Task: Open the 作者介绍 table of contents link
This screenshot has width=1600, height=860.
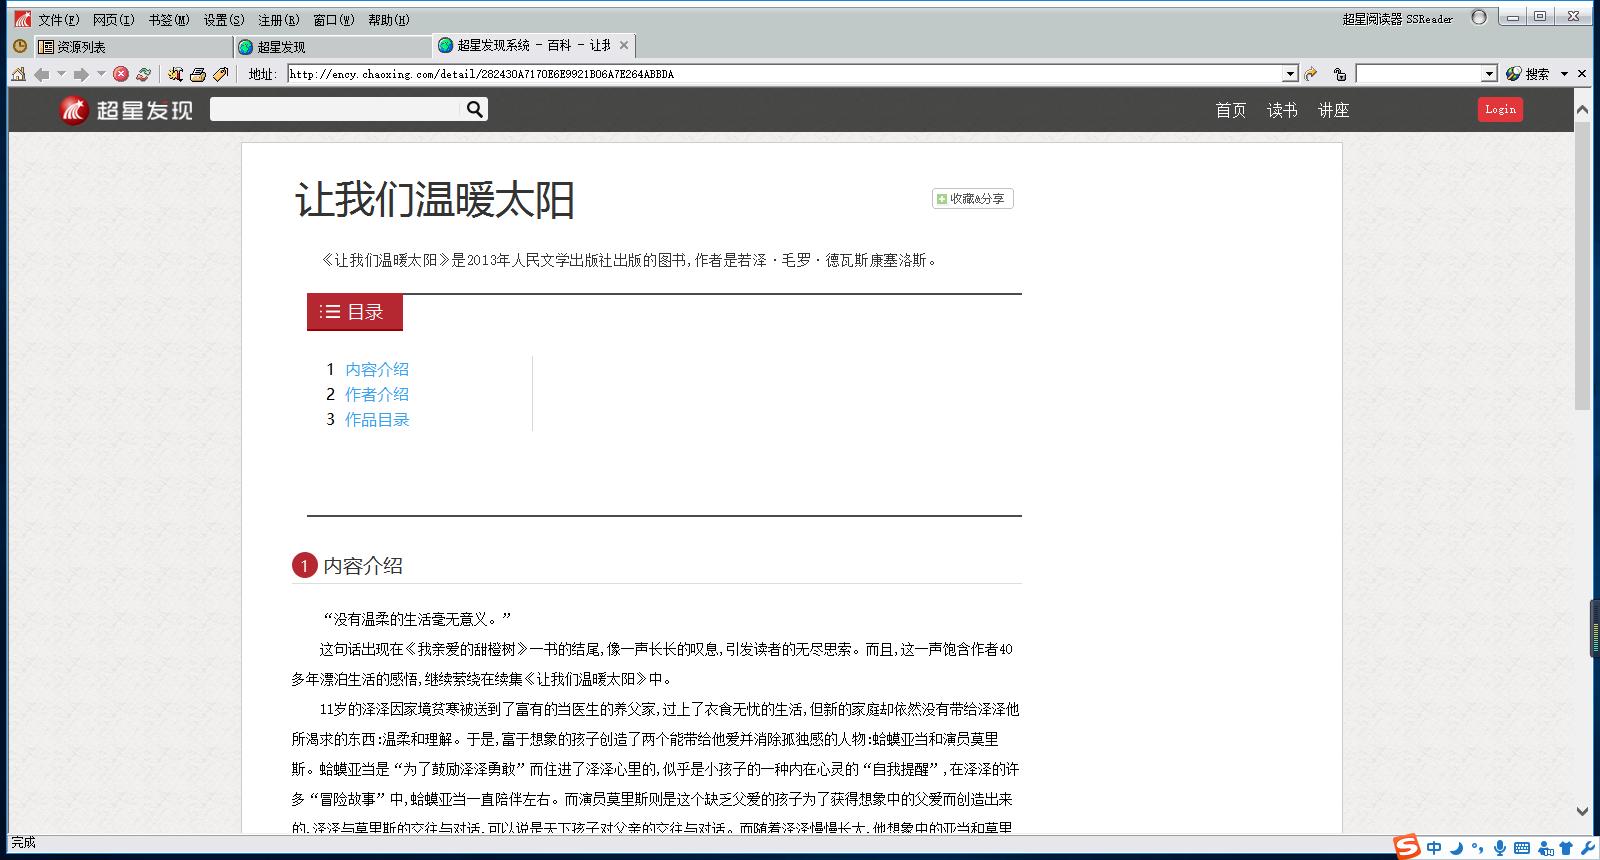Action: coord(377,395)
